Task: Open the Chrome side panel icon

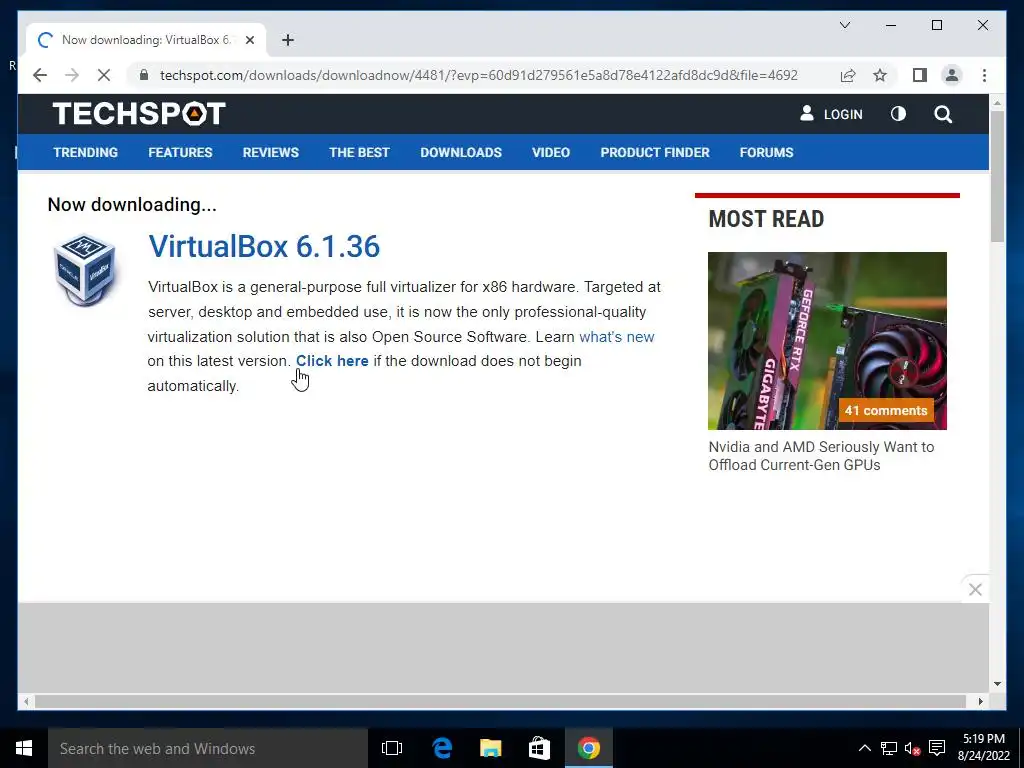Action: pos(920,75)
